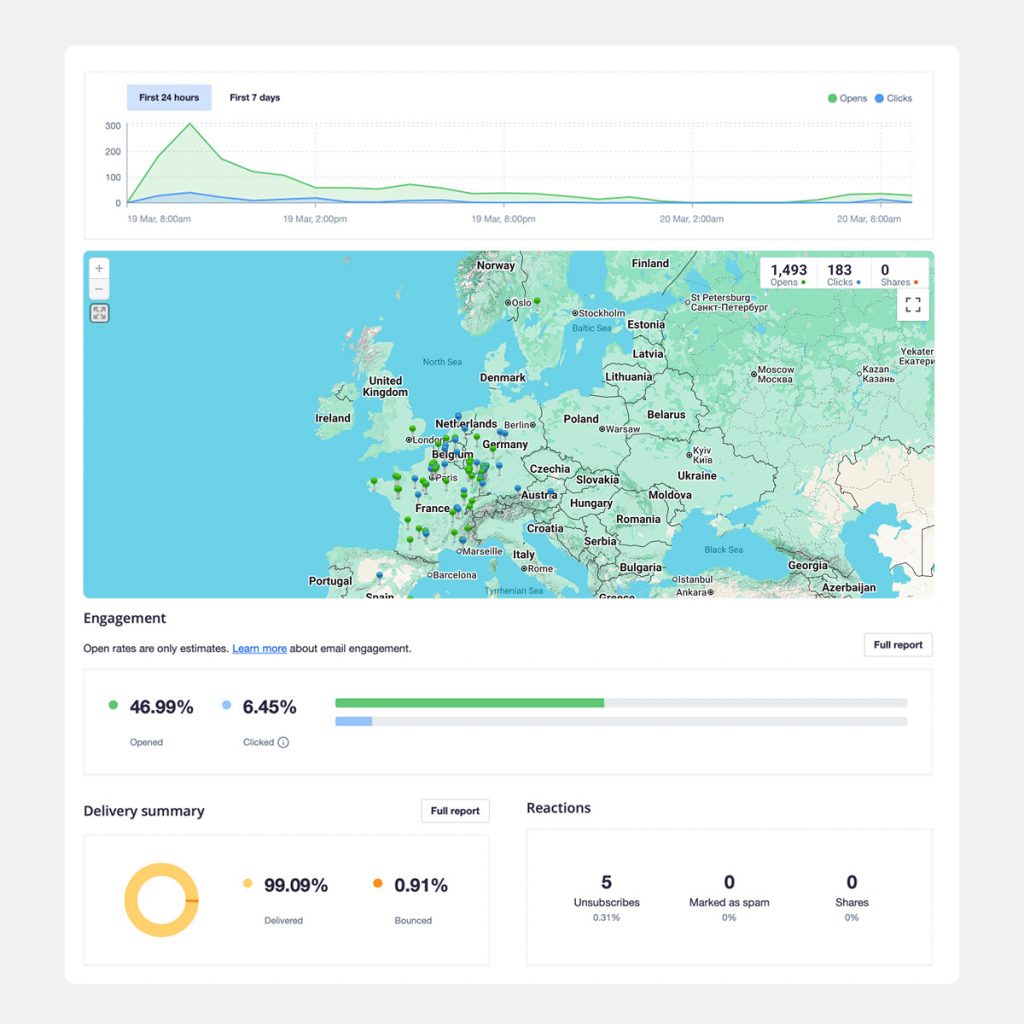Click the info icon beside Clicked
The image size is (1024, 1024).
(x=283, y=743)
